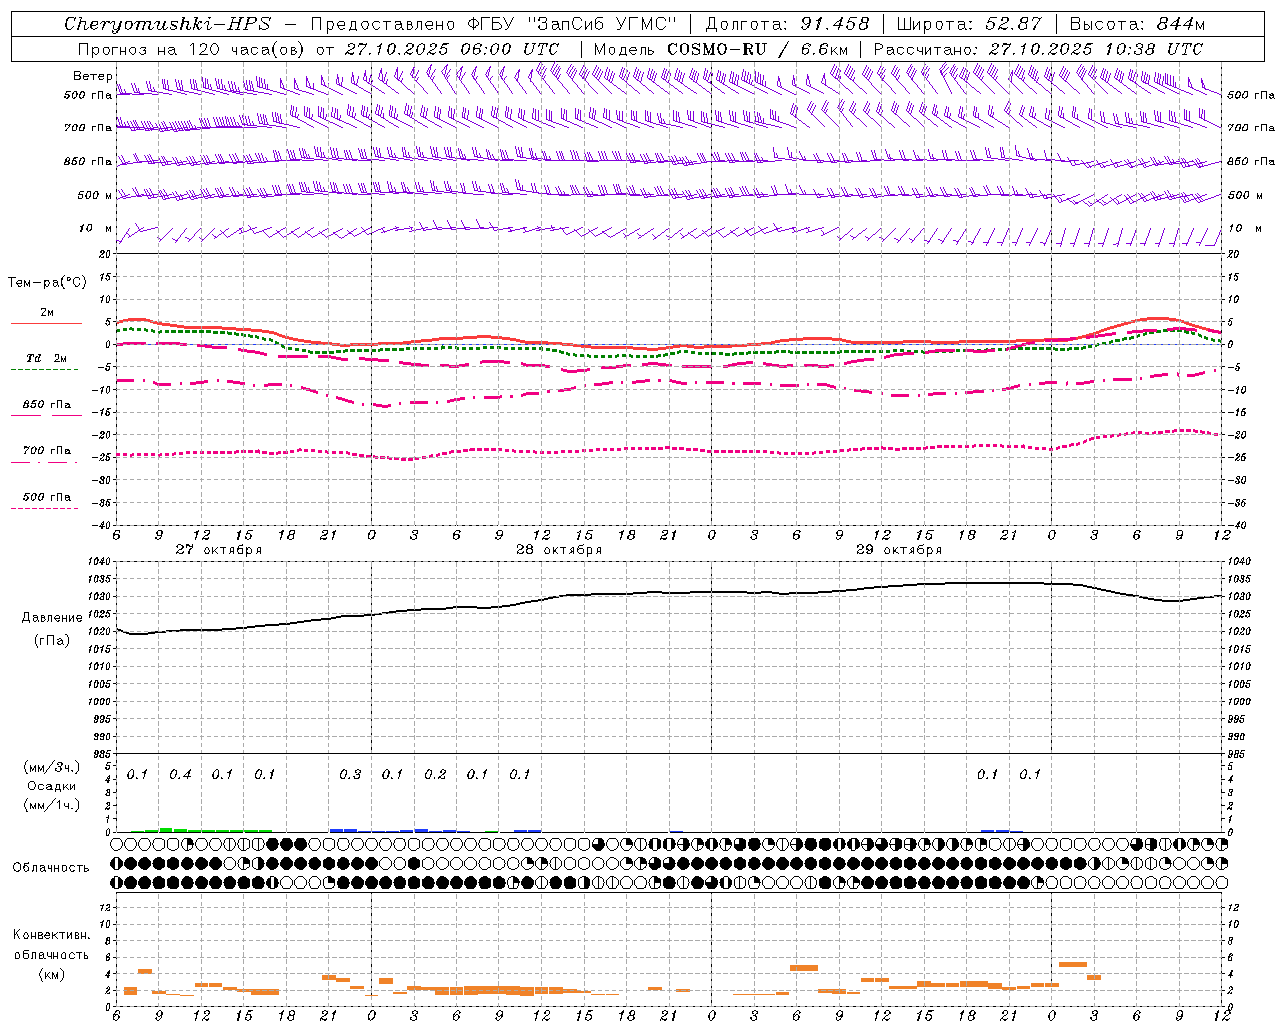Click the "(гПа)" unit label under Давление
Screen dimensions: 1280x1024
coord(52,640)
